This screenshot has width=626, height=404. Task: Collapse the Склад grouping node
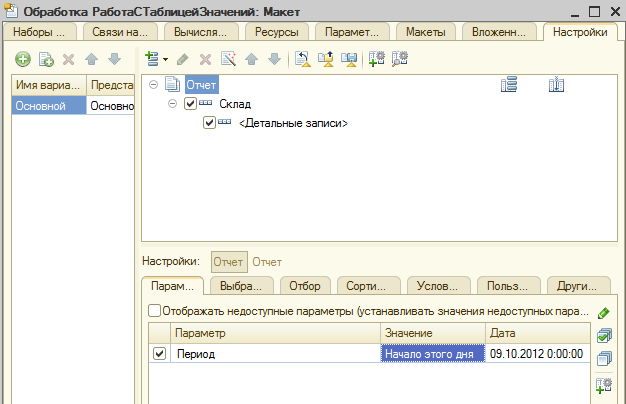point(172,104)
